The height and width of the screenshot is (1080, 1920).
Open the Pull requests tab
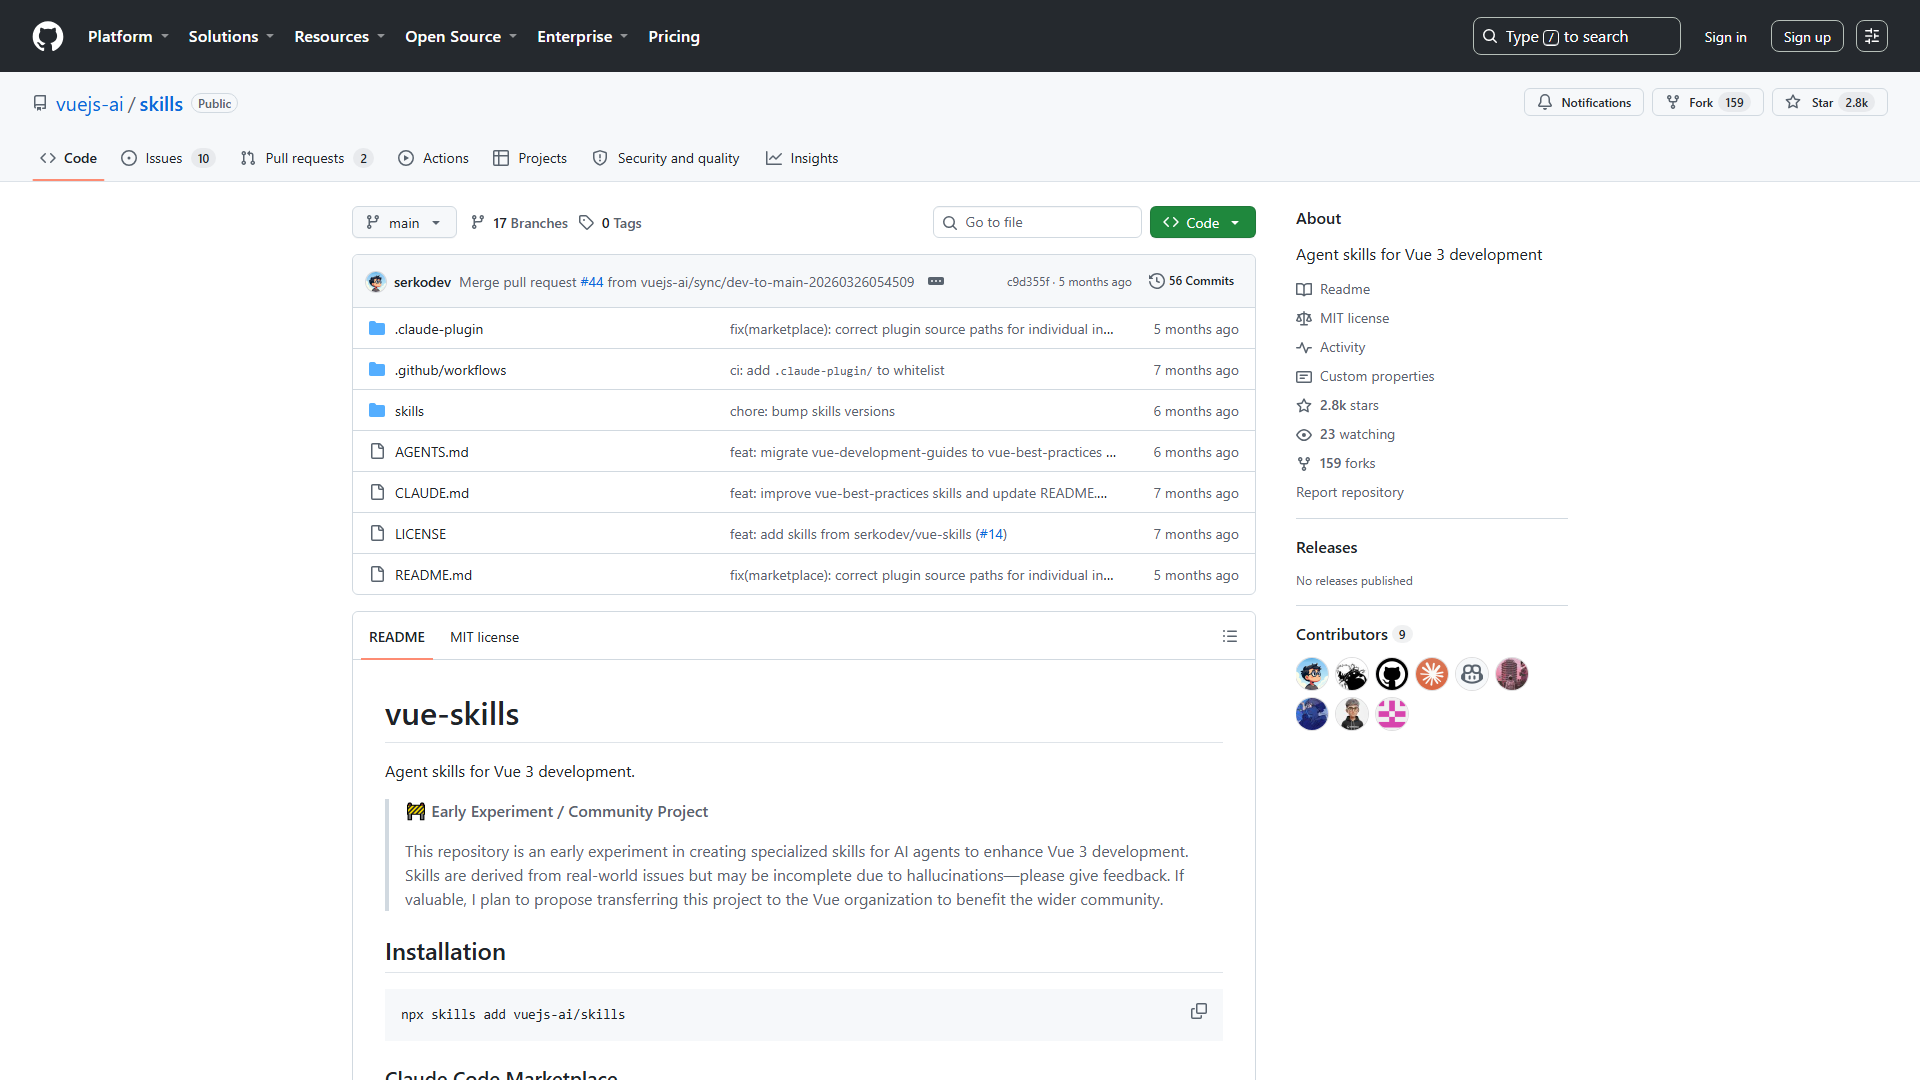point(306,158)
